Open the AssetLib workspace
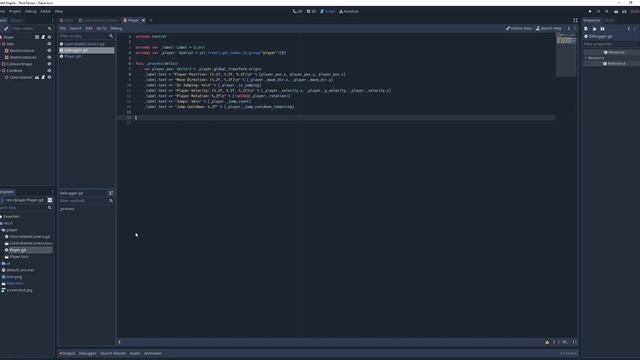The image size is (640, 360). 349,11
